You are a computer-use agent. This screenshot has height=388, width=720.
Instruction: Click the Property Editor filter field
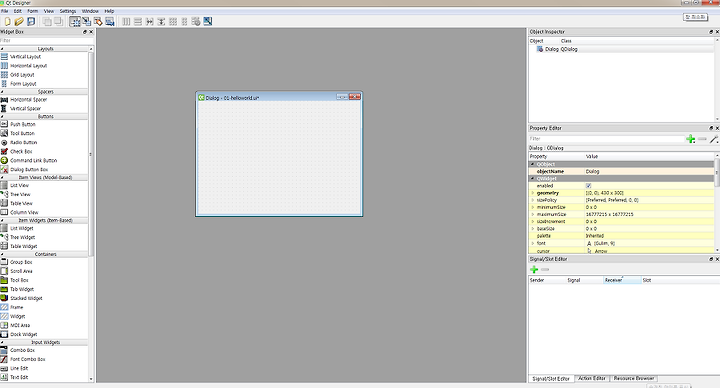pos(606,139)
